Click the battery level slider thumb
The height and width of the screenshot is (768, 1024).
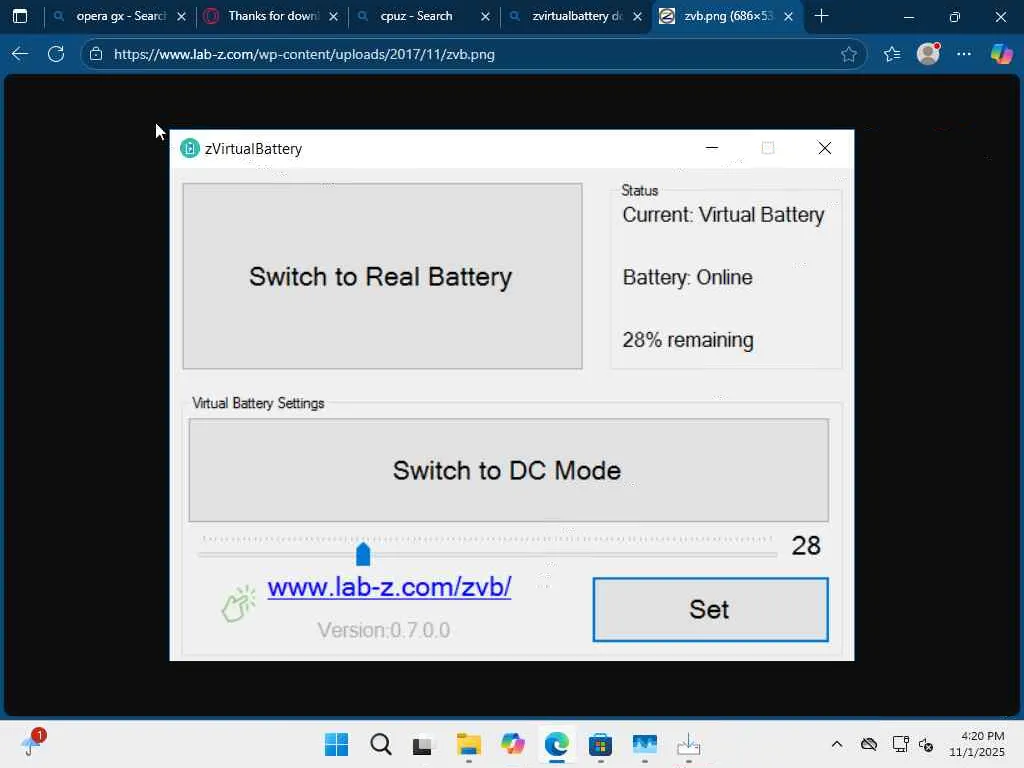363,554
